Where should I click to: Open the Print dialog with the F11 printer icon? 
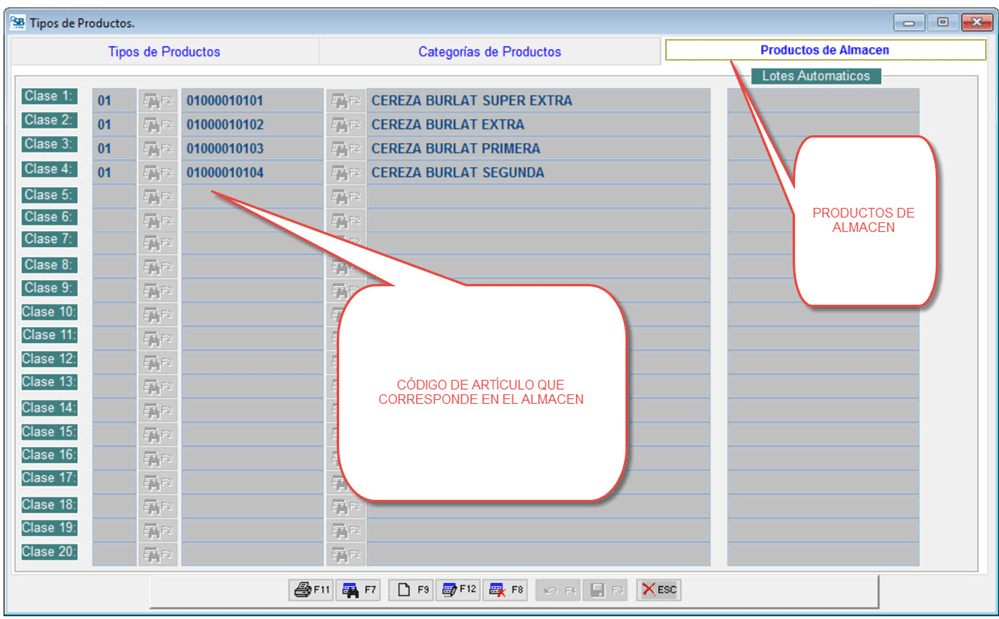pyautogui.click(x=310, y=589)
